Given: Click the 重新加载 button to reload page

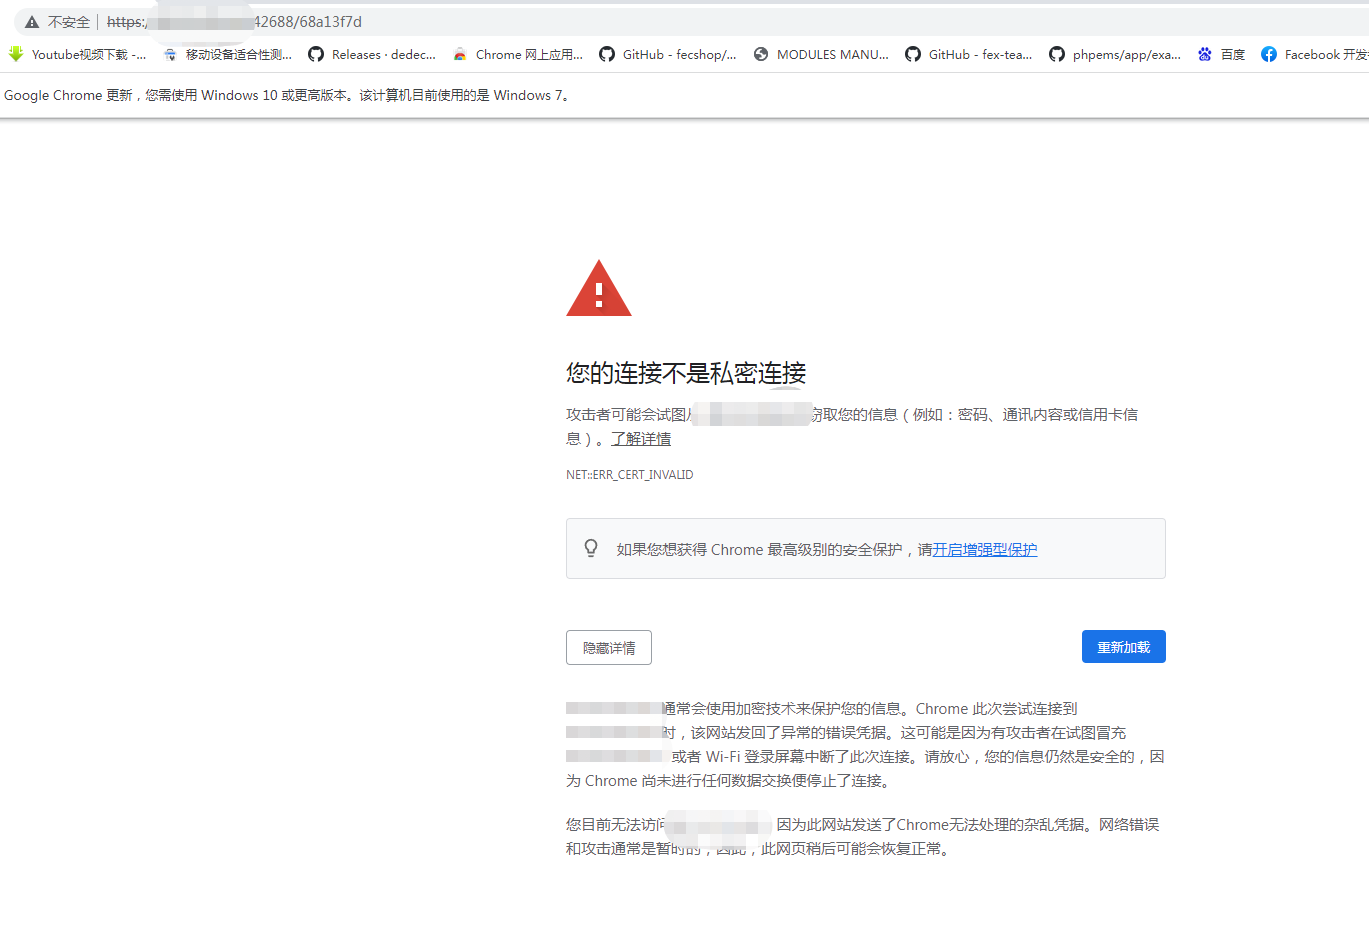Looking at the screenshot, I should pos(1123,646).
